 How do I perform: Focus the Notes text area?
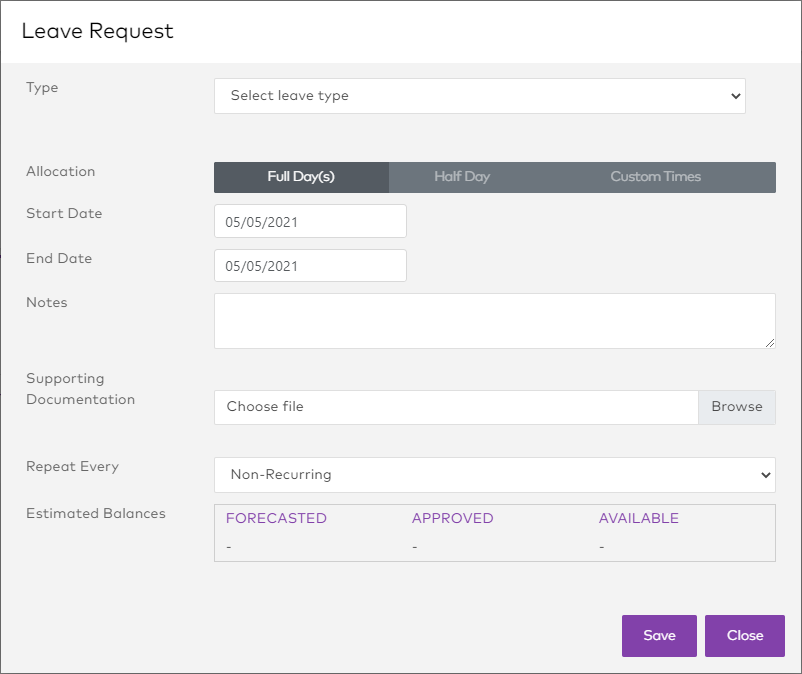pos(494,321)
